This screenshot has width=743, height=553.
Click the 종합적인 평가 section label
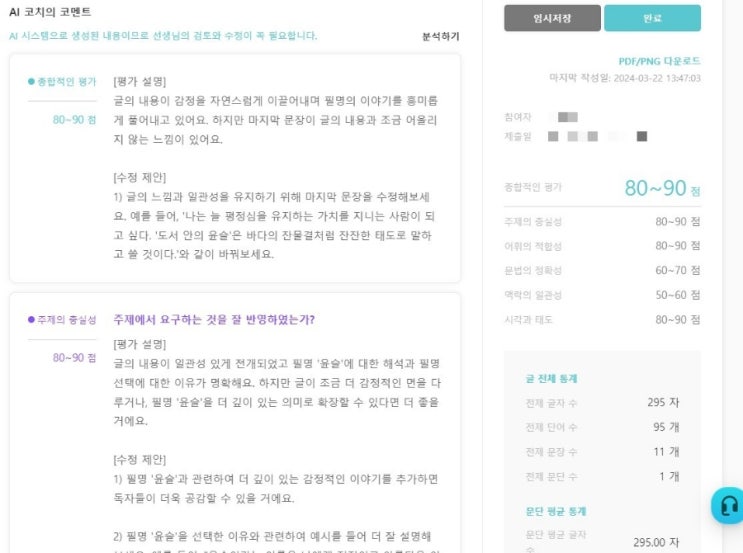[67, 82]
